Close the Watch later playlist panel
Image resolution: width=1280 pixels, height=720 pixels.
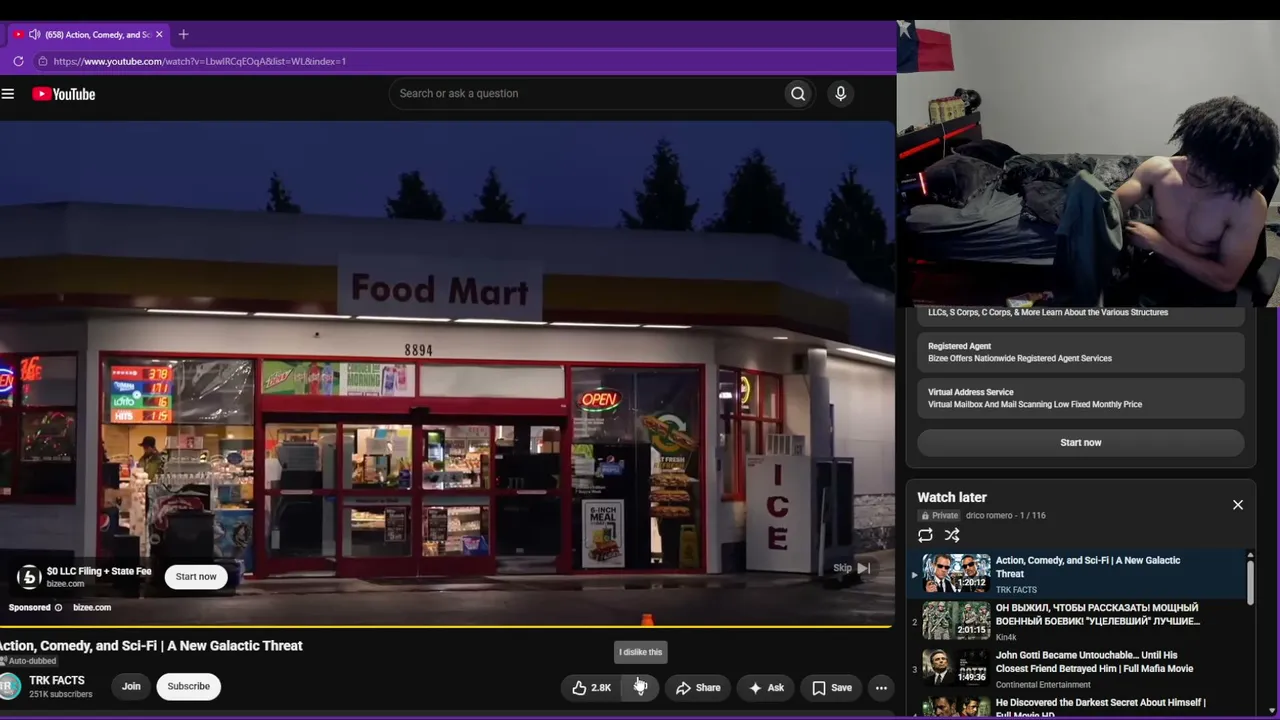pos(1238,505)
